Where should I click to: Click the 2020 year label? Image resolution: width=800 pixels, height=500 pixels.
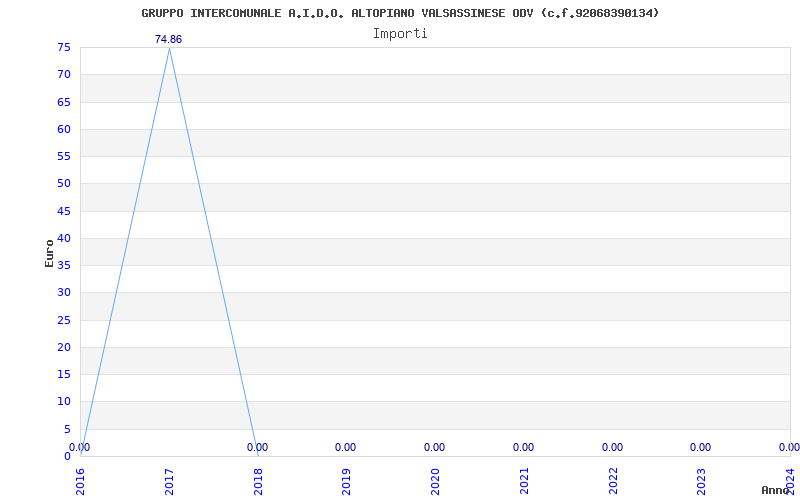[435, 482]
